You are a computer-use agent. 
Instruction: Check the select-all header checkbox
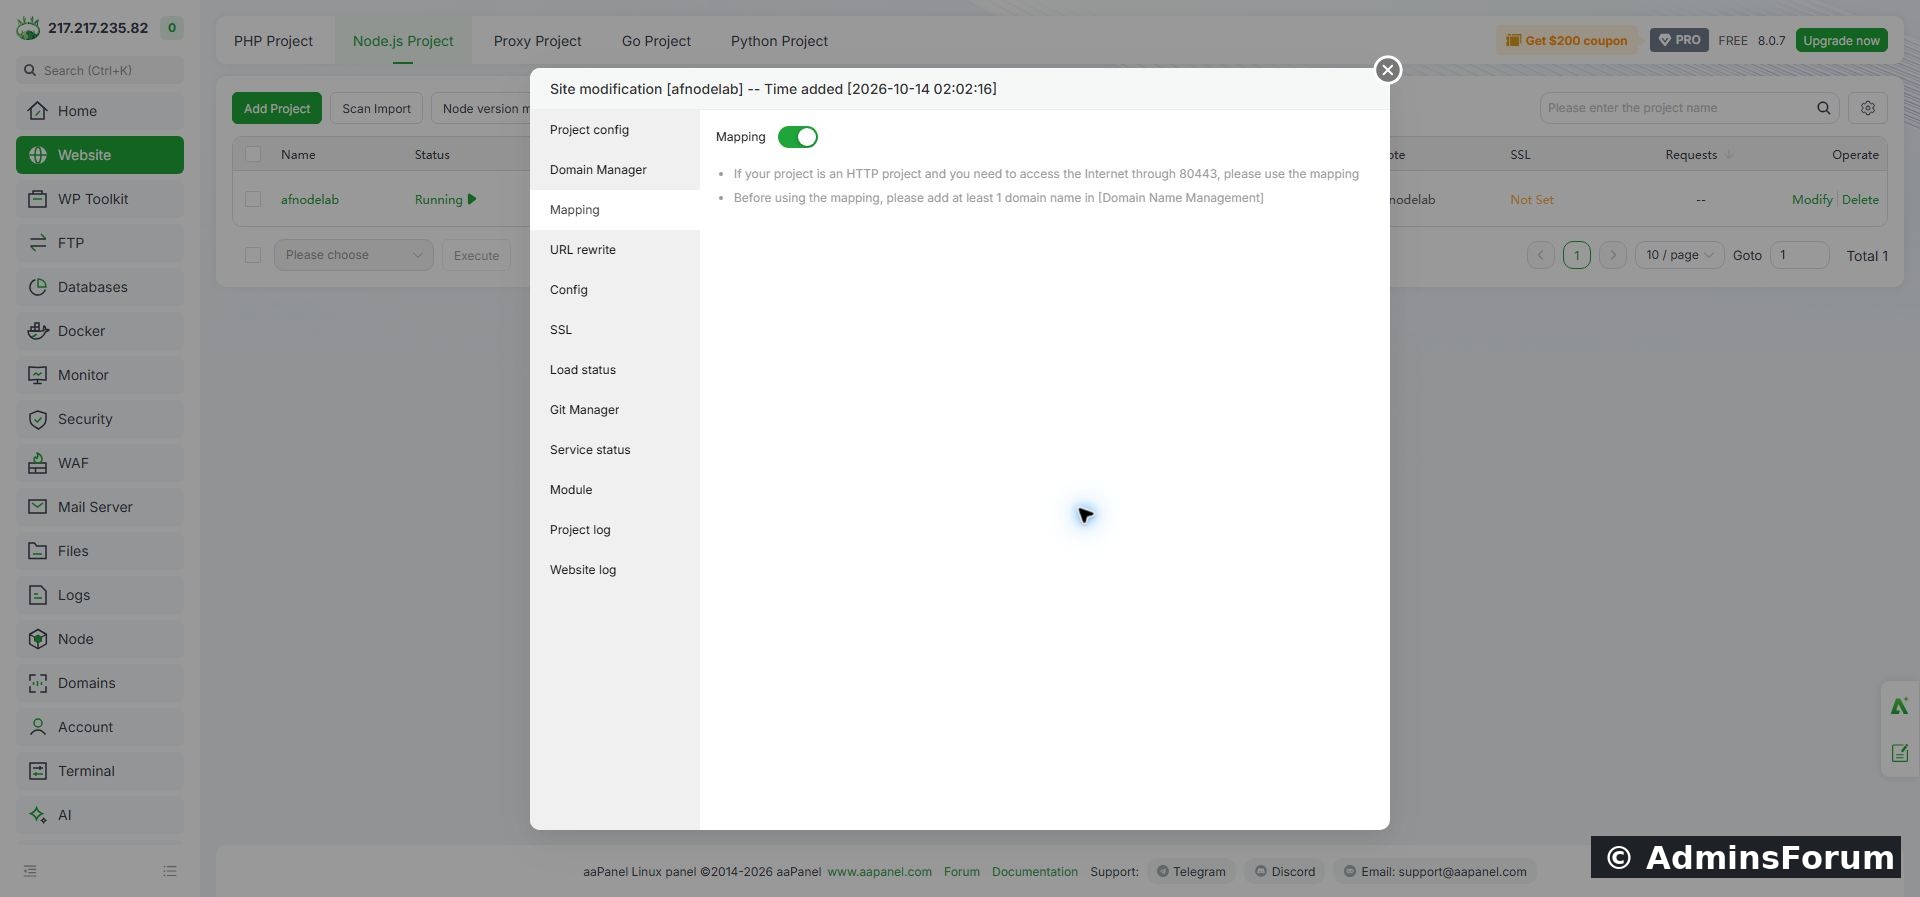point(253,154)
